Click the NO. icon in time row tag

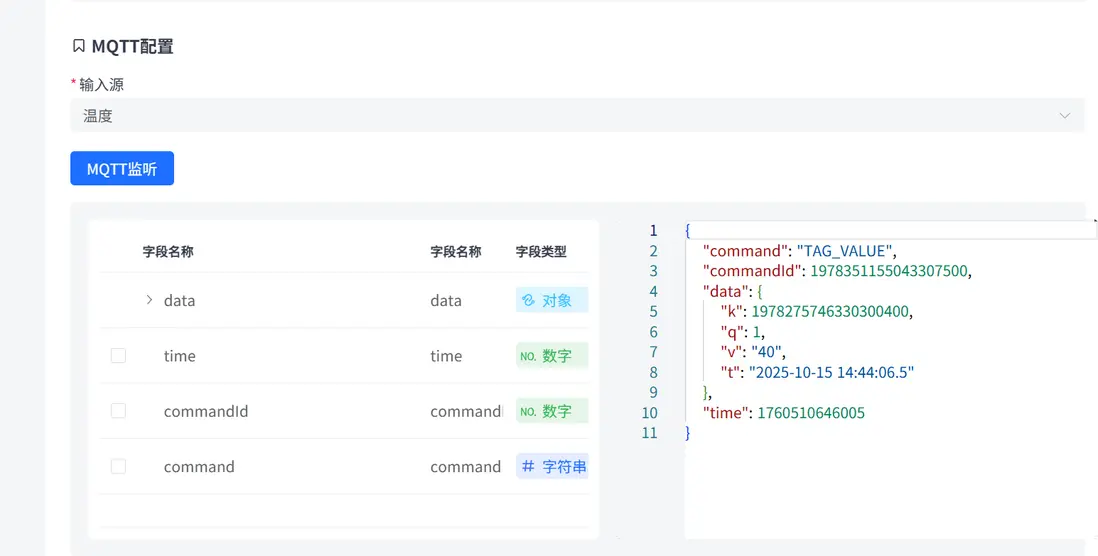tap(528, 356)
